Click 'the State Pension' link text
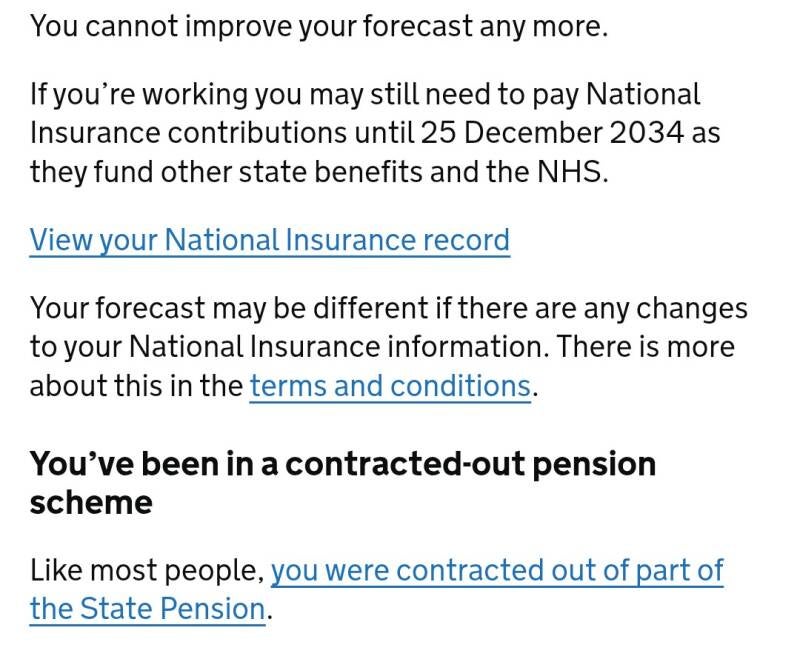The width and height of the screenshot is (800, 659). (x=147, y=609)
